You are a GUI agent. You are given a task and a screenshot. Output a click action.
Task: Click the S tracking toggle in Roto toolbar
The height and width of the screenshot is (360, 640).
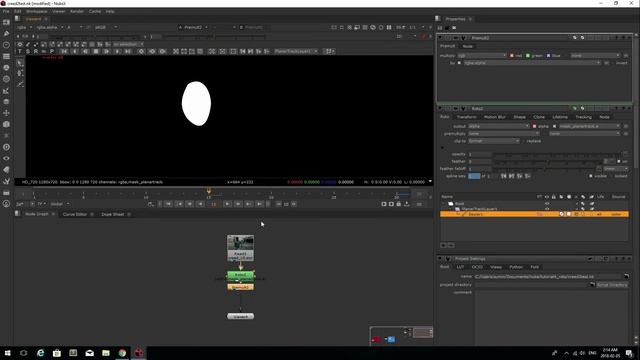pos(28,51)
